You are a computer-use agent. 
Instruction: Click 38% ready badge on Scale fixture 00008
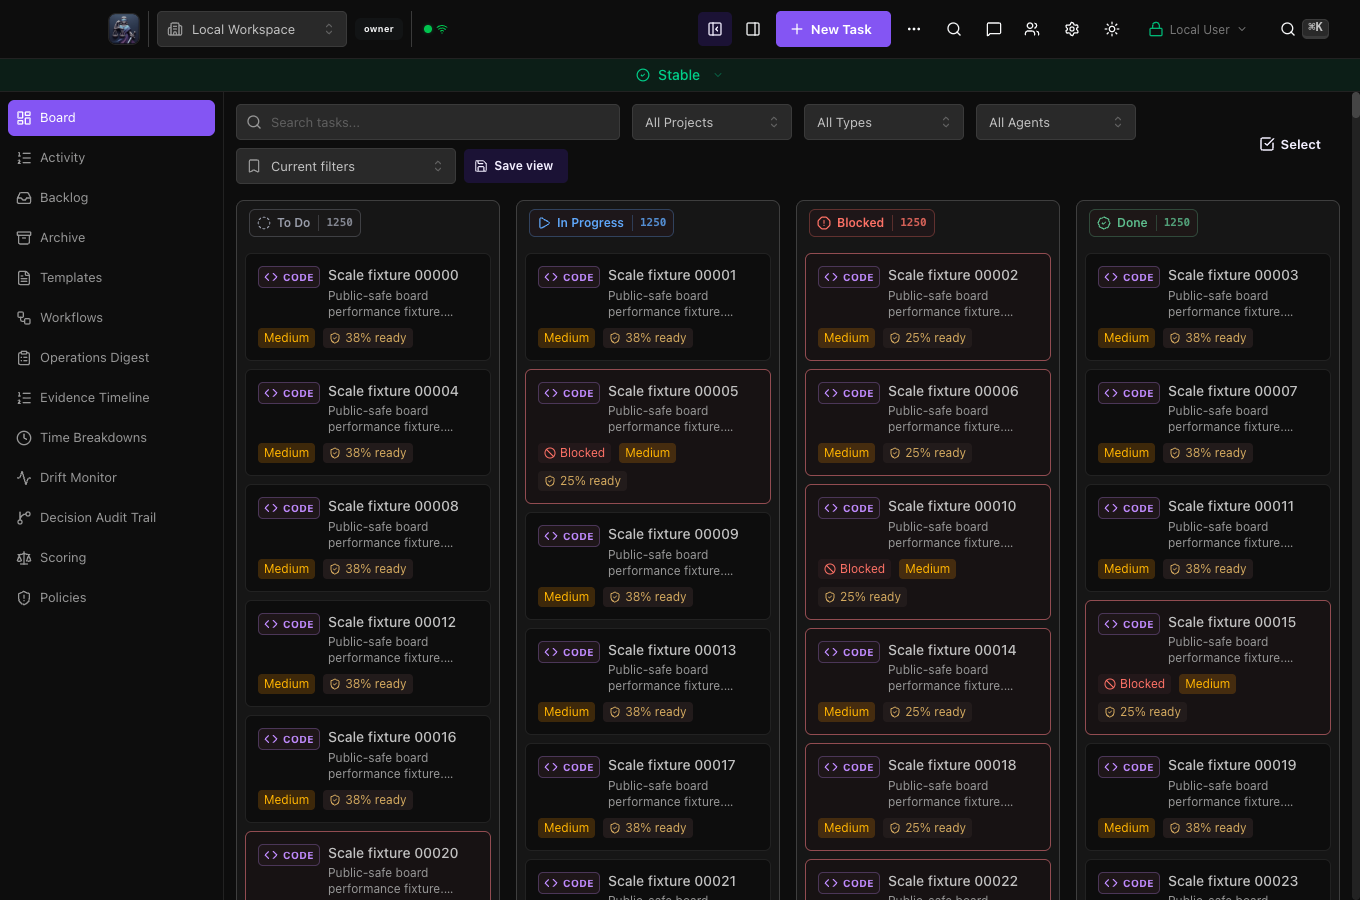(x=368, y=569)
